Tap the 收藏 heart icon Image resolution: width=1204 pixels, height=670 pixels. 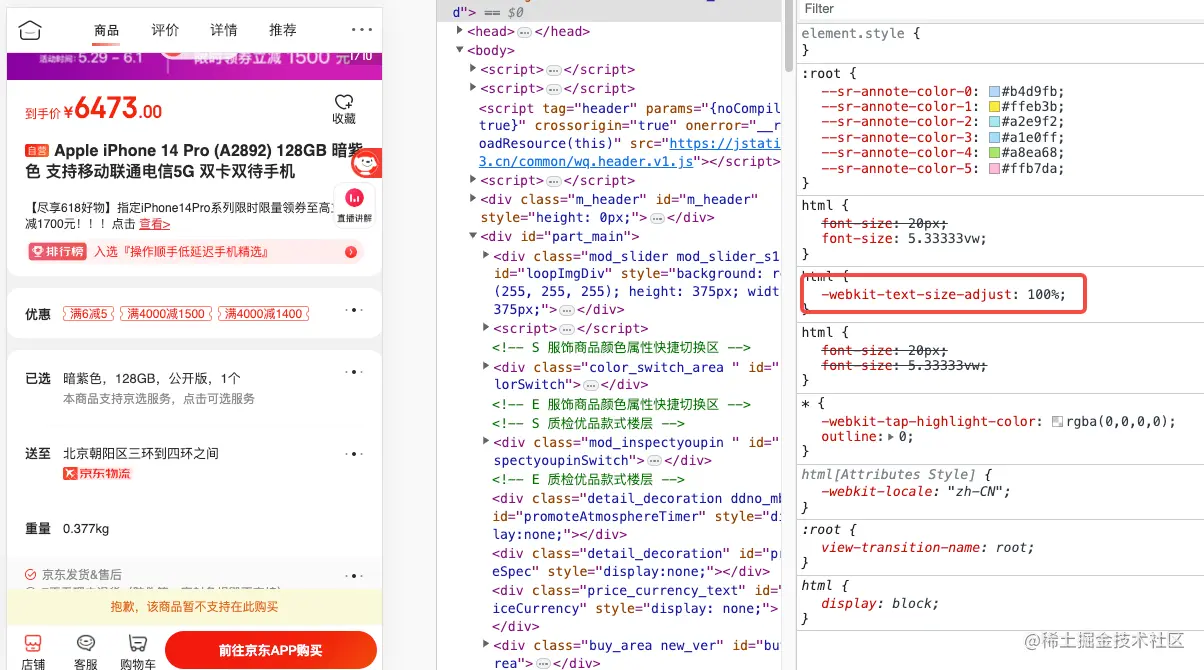[344, 102]
